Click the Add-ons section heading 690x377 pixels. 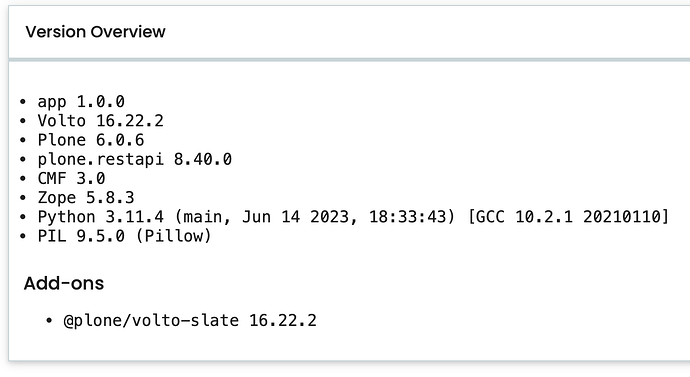point(64,283)
